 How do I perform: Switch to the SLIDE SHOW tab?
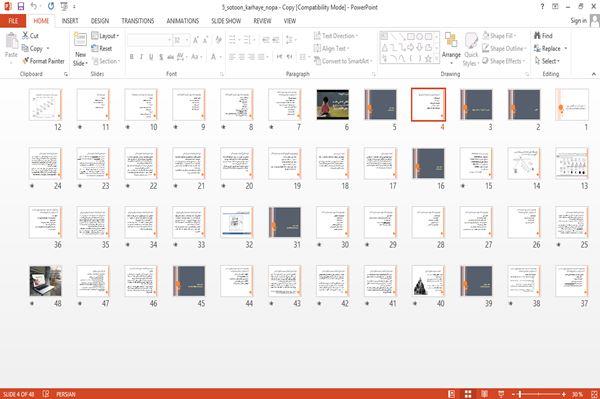[226, 21]
